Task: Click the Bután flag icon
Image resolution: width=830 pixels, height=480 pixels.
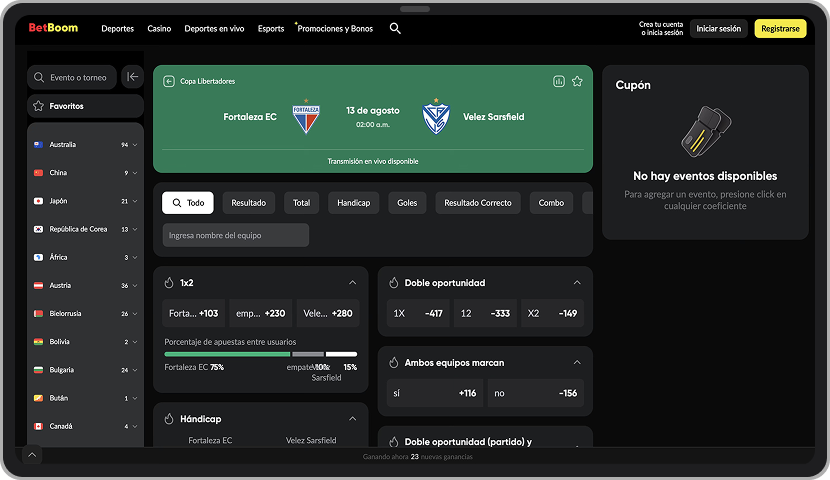Action: coord(38,398)
